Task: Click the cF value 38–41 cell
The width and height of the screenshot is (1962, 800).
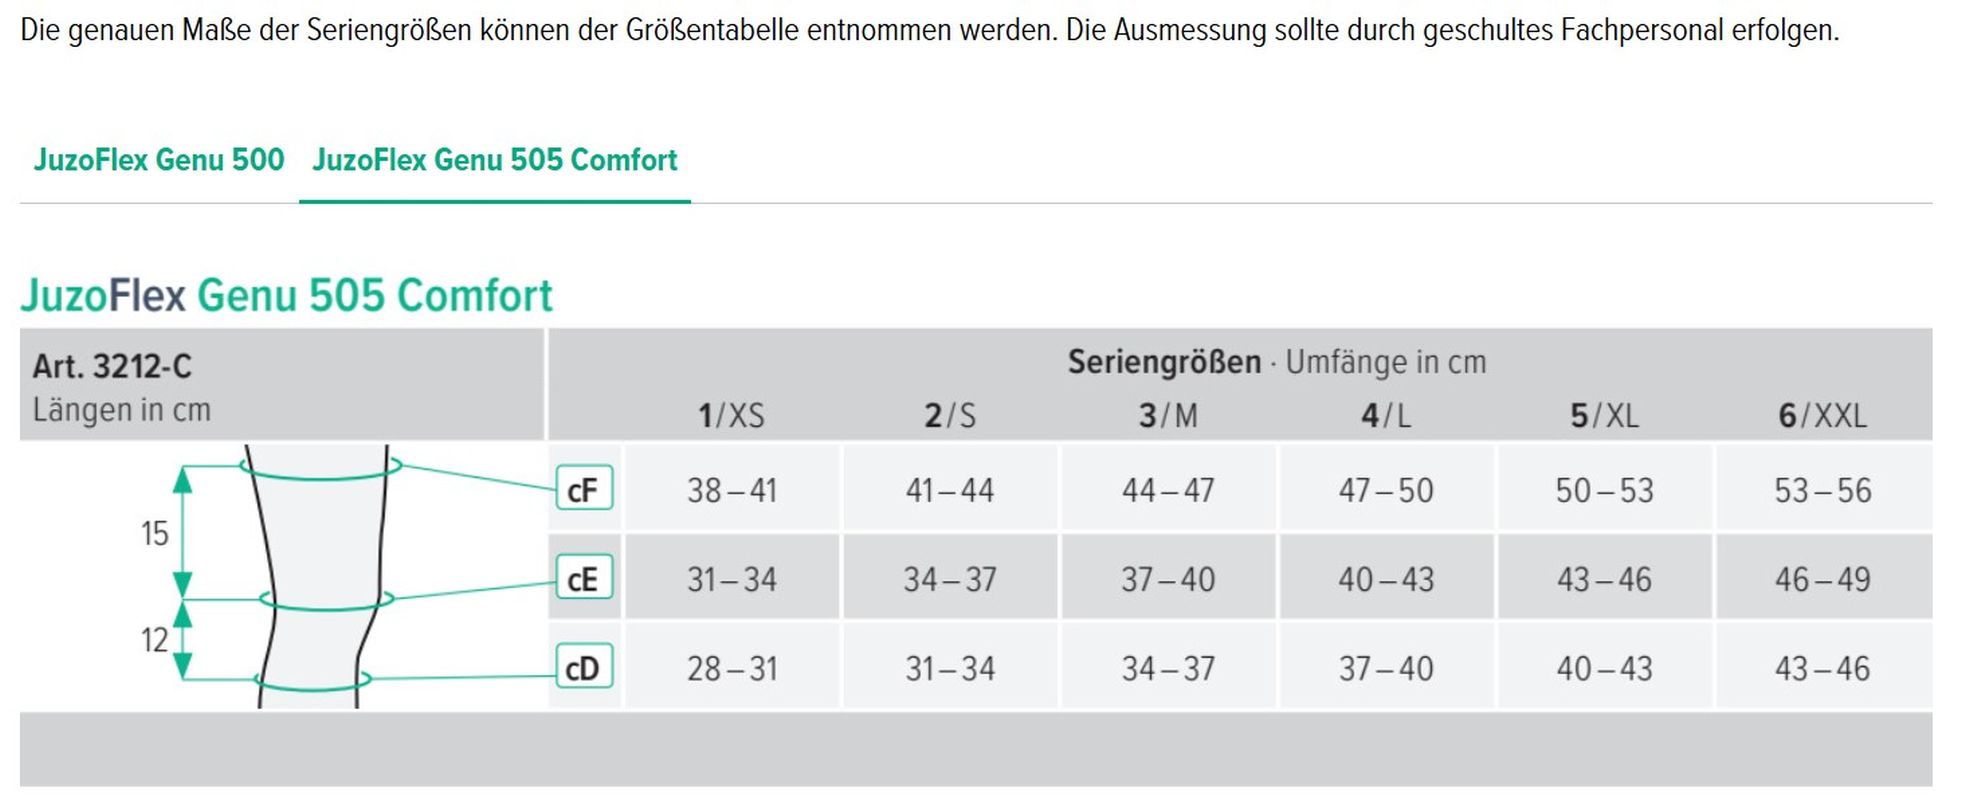Action: (x=731, y=490)
